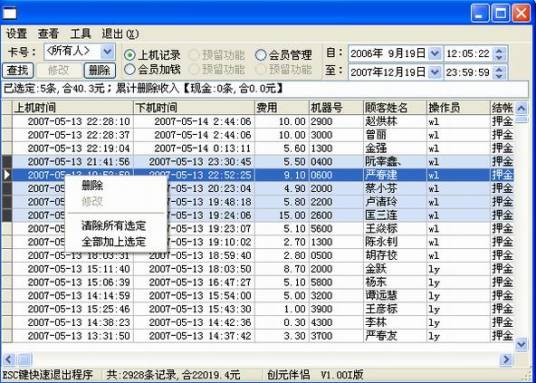Click the current-row arrow marker of 严春建's row
Viewport: 536px width, 383px height.
pos(6,175)
